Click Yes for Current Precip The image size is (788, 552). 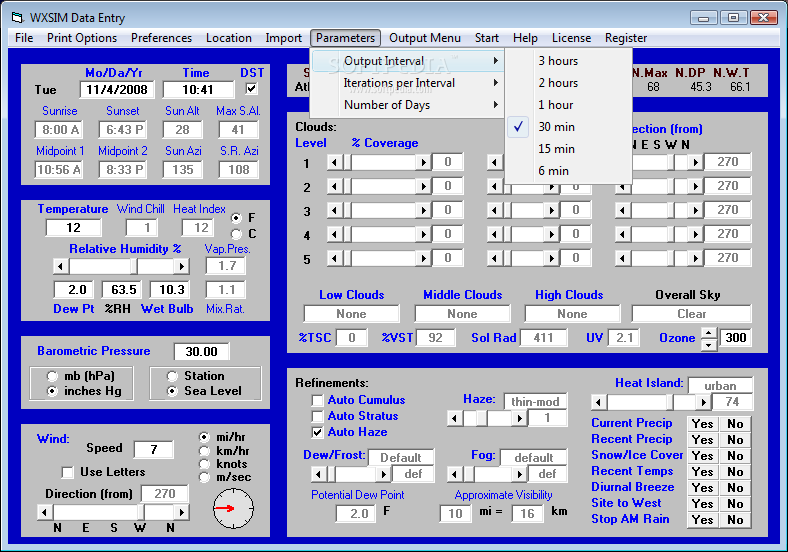[703, 424]
